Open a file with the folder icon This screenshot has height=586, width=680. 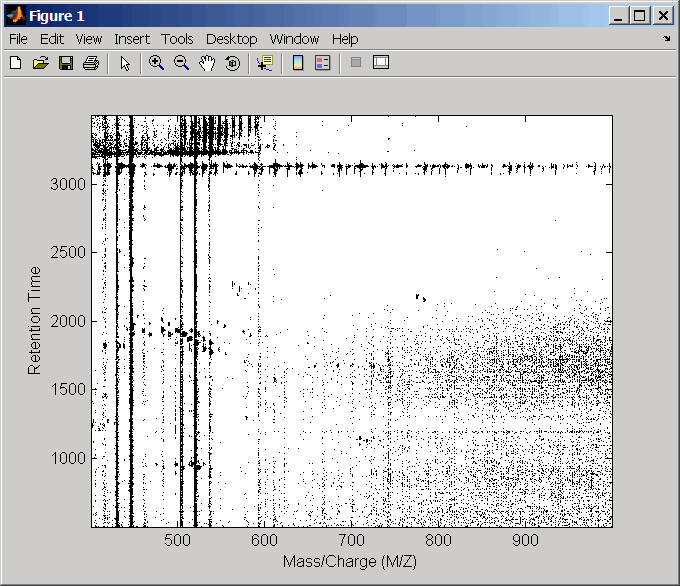pos(40,63)
